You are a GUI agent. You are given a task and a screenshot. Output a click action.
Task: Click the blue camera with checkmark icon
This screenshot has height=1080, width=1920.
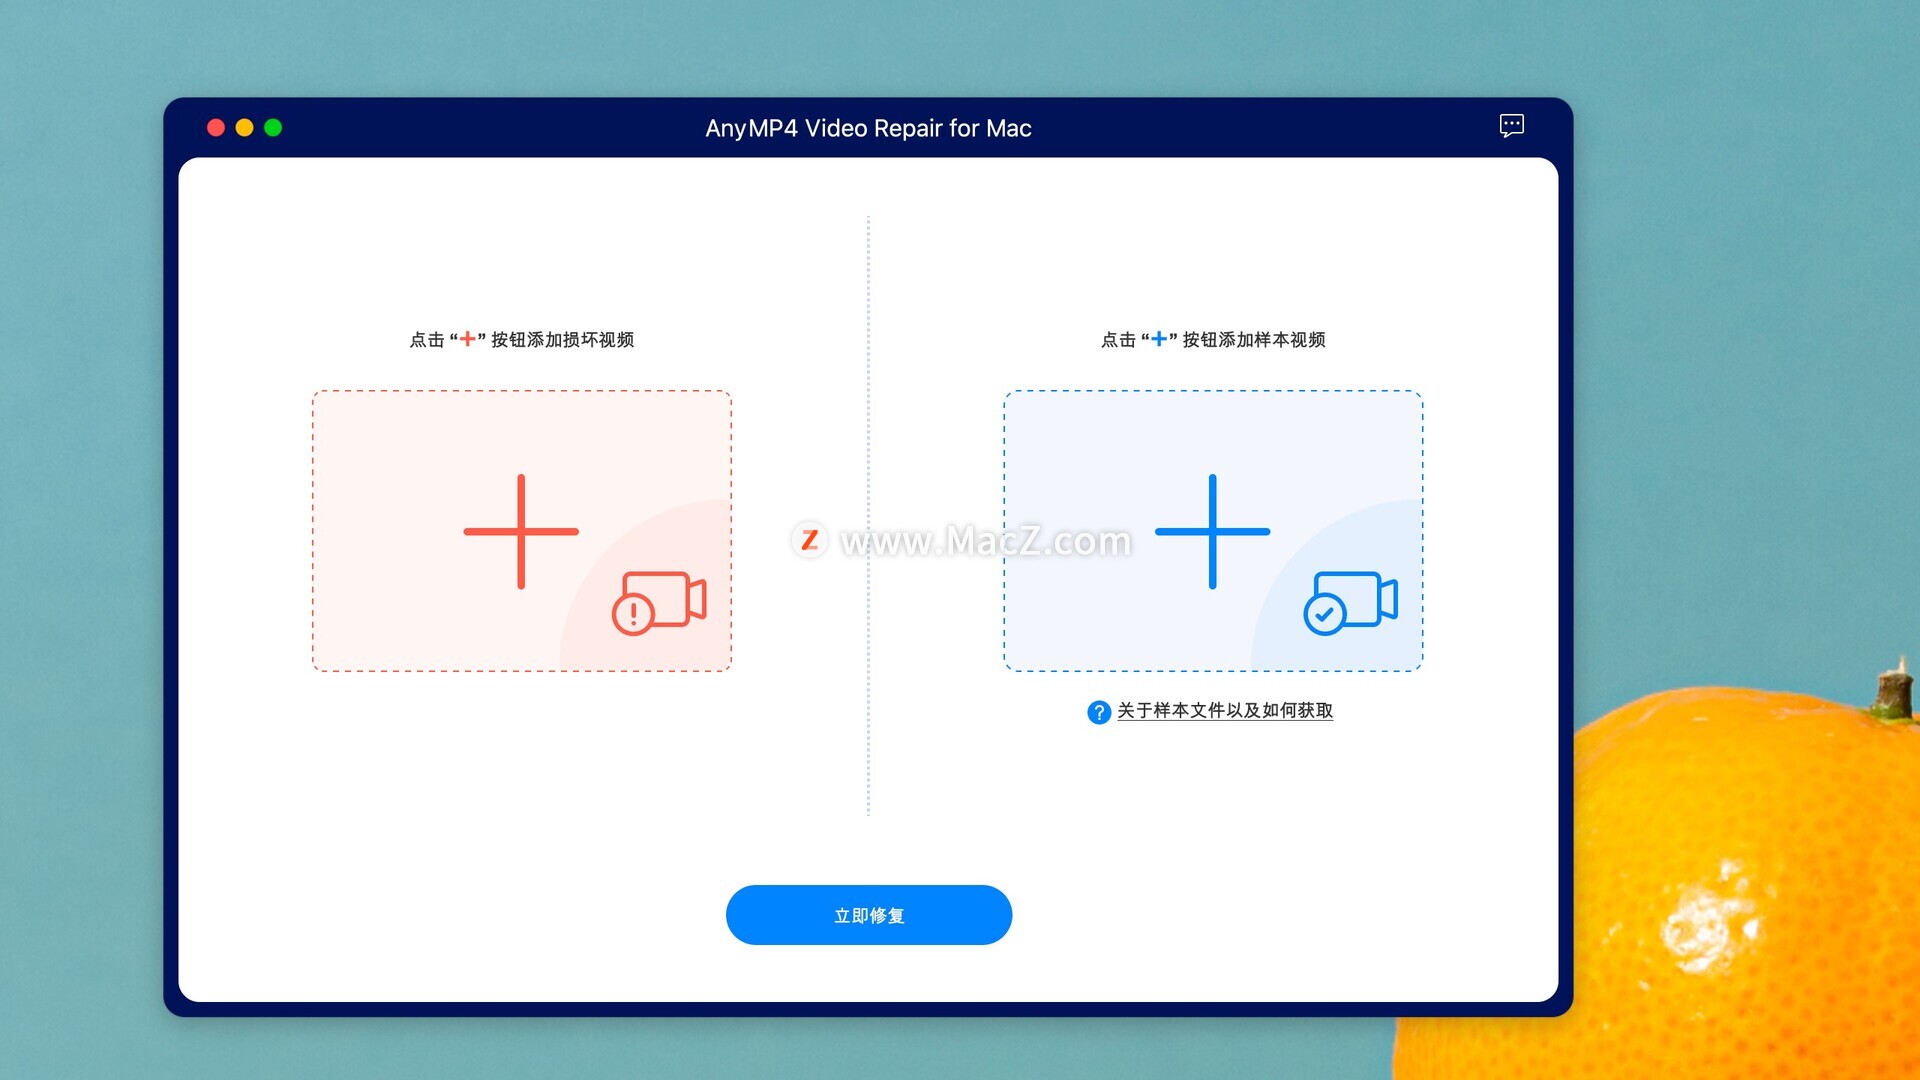(1350, 602)
